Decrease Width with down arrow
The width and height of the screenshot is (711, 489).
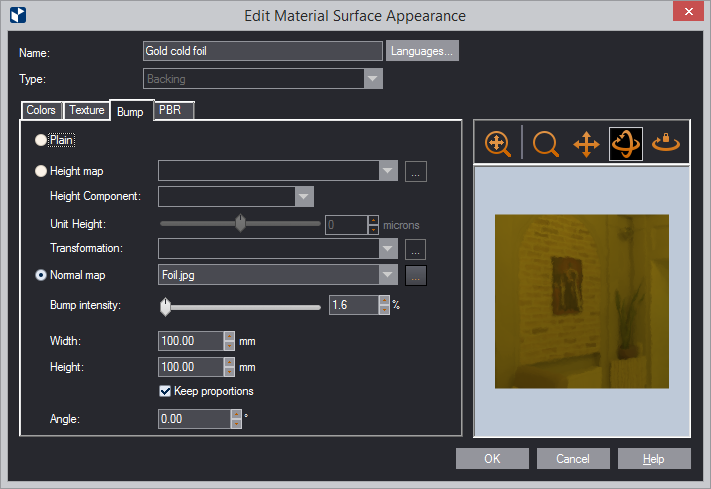pos(229,346)
